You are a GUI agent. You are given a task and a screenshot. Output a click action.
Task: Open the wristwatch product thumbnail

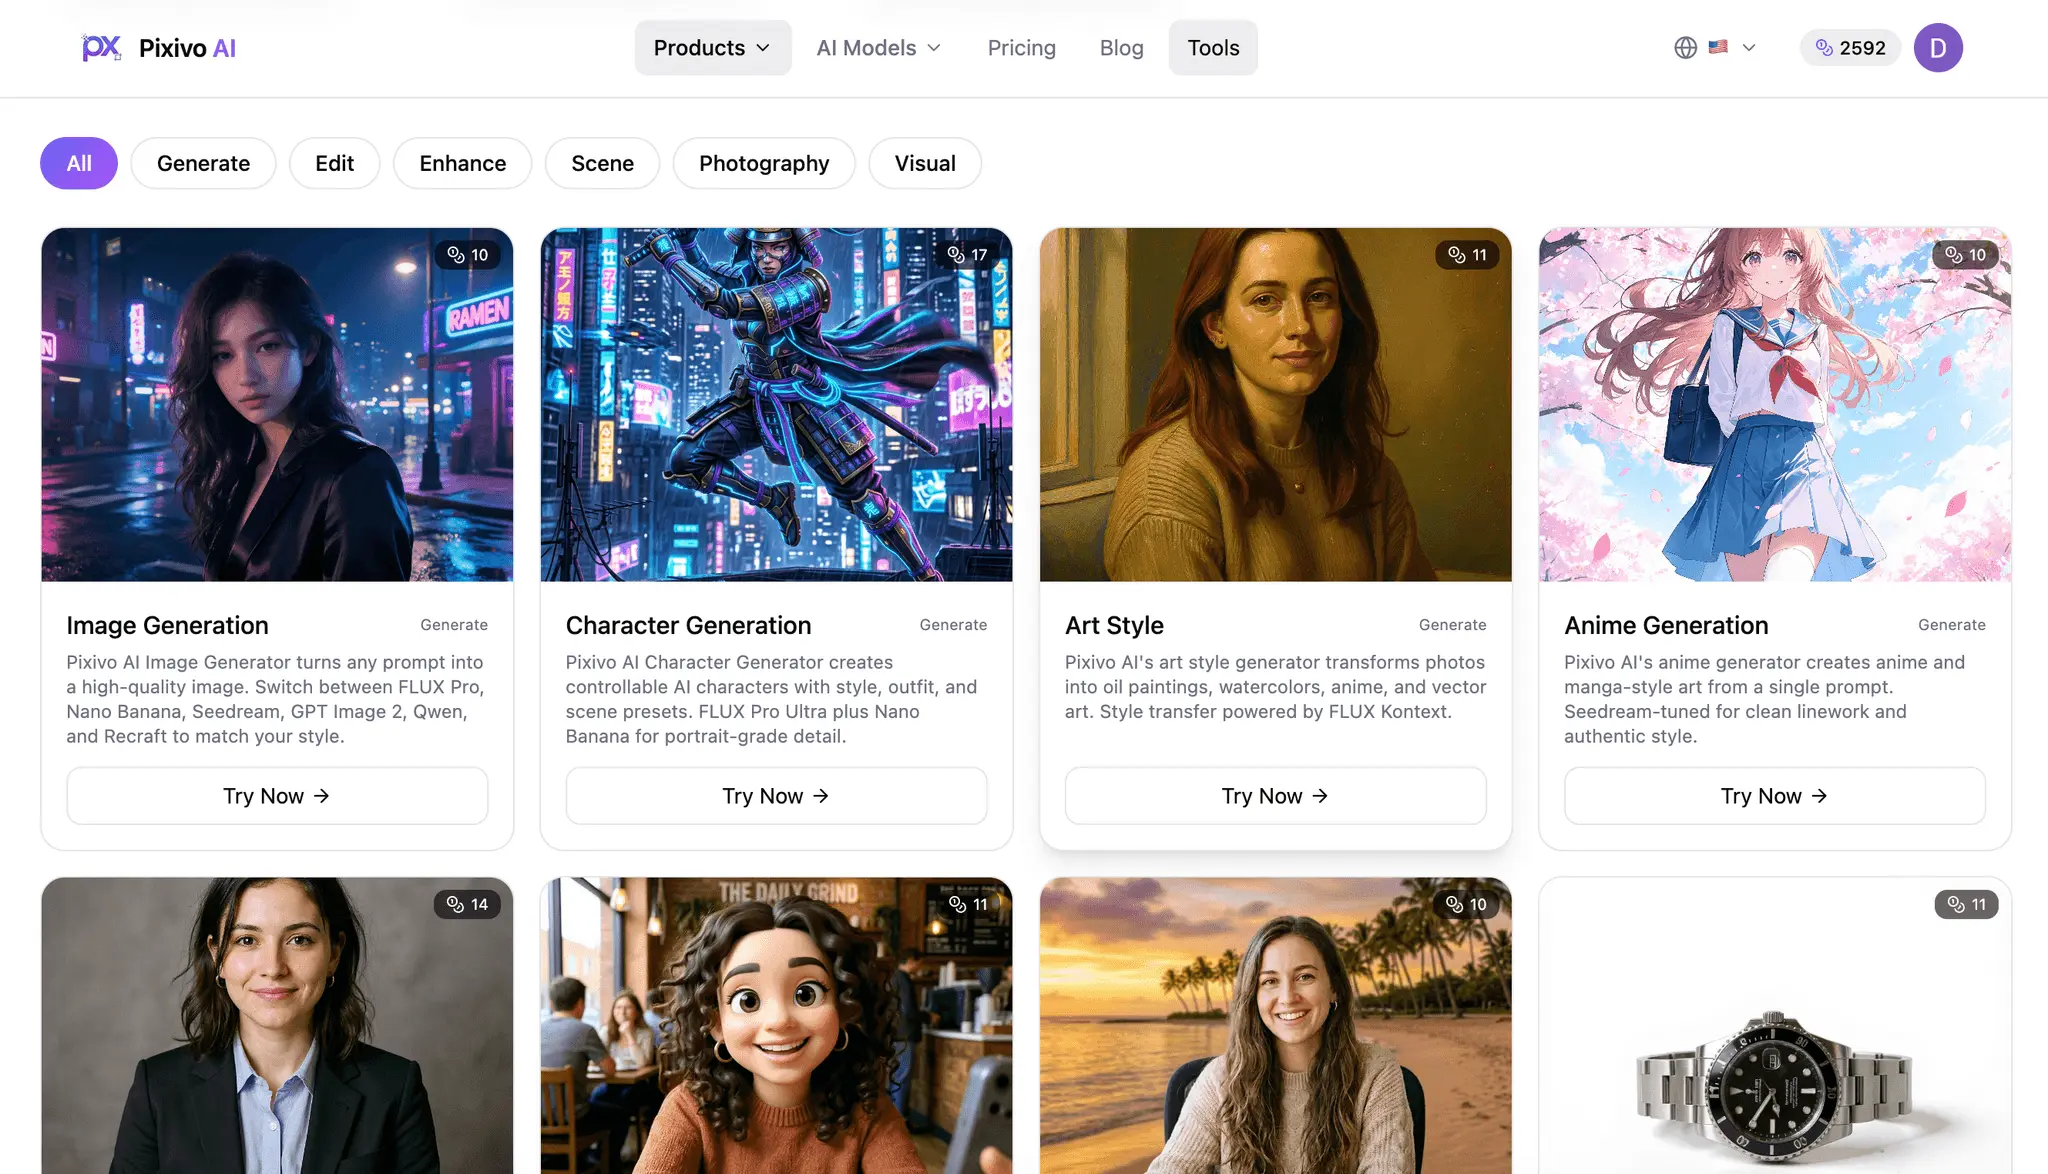(x=1774, y=1026)
